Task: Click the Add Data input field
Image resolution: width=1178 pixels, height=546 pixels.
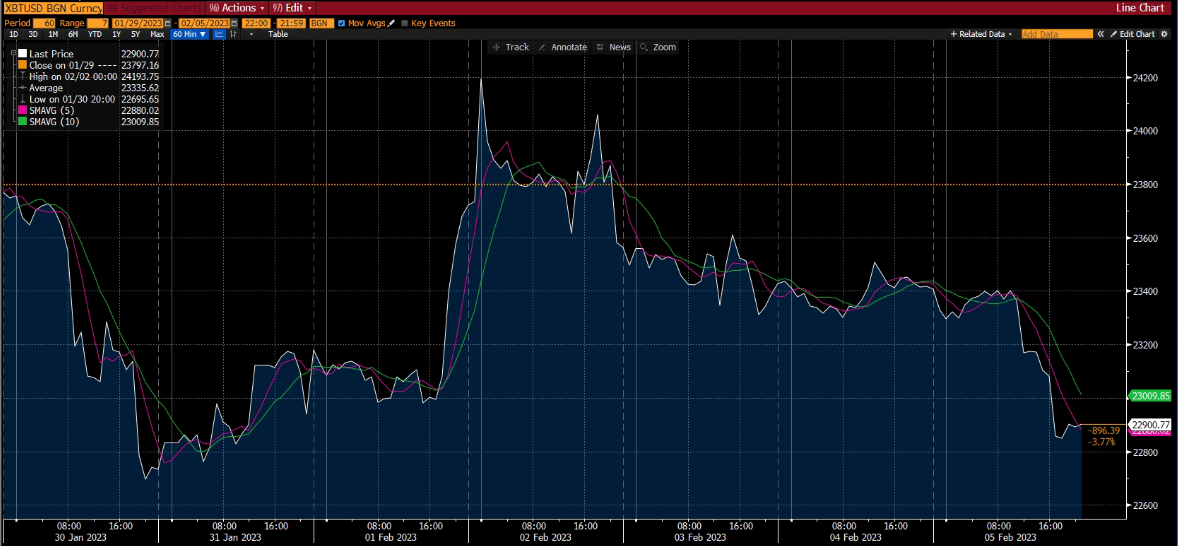Action: click(x=1057, y=34)
